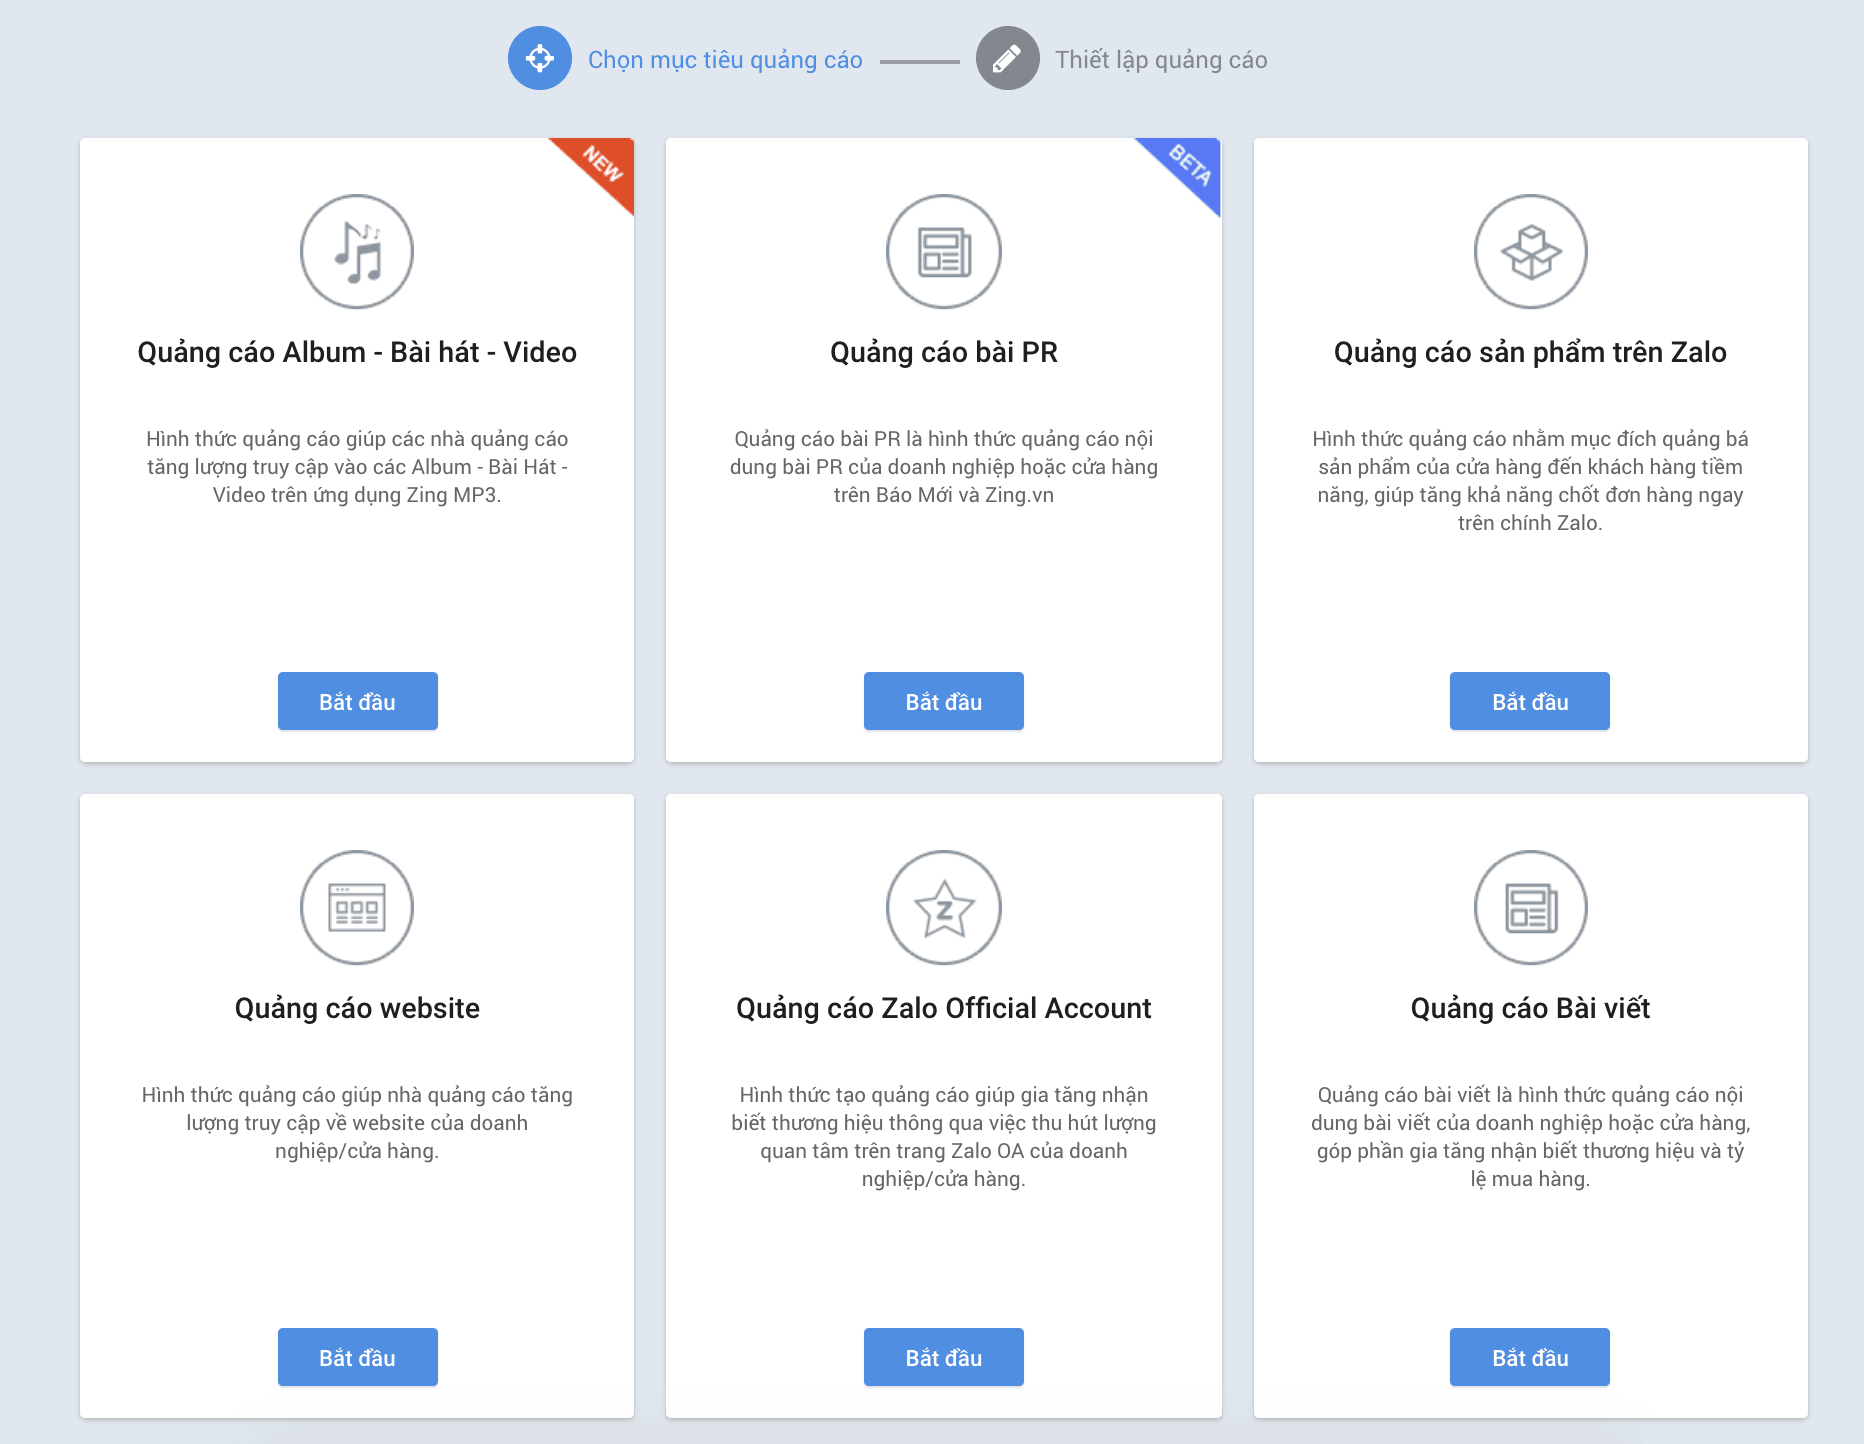Click the pencil icon for ad setup step
Image resolution: width=1864 pixels, height=1444 pixels.
click(1007, 59)
